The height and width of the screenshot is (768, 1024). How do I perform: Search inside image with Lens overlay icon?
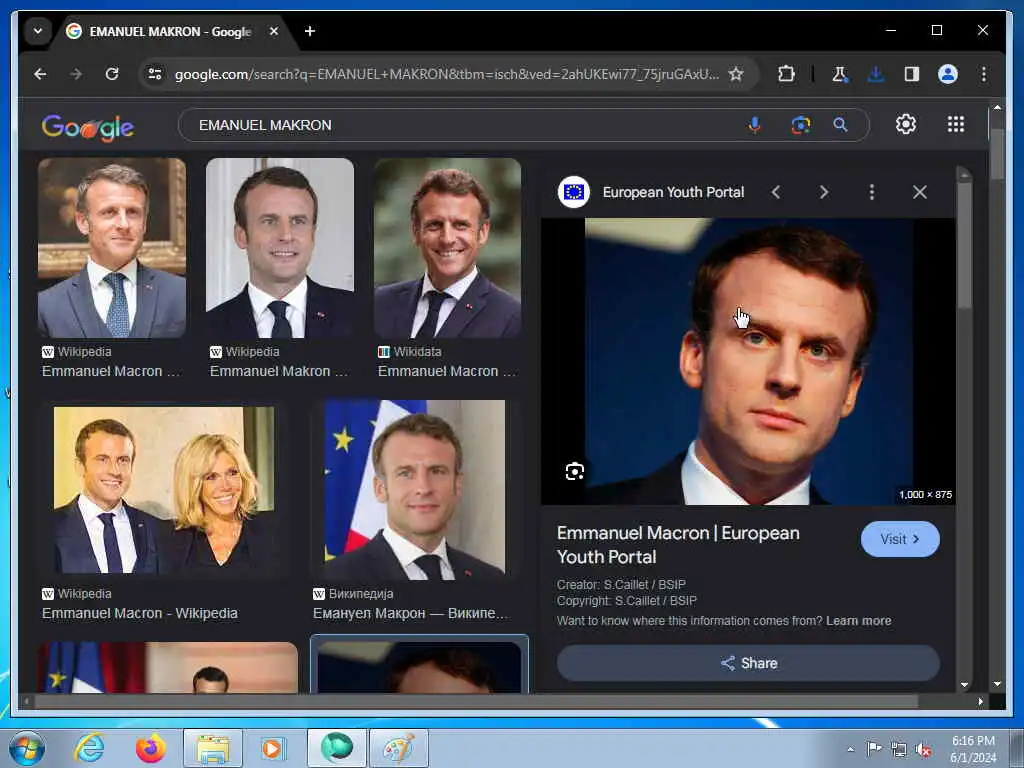575,472
